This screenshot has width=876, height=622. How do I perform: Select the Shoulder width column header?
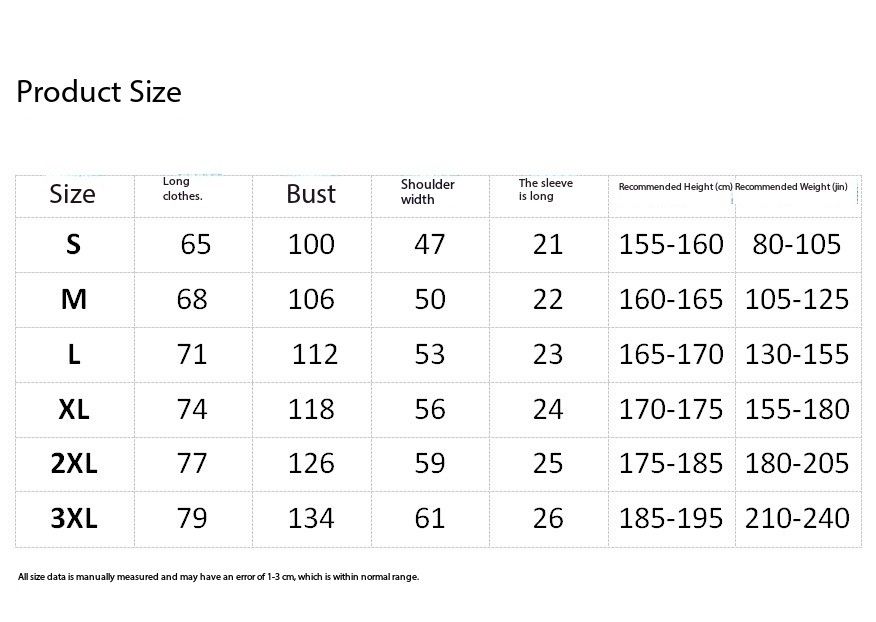click(x=427, y=191)
